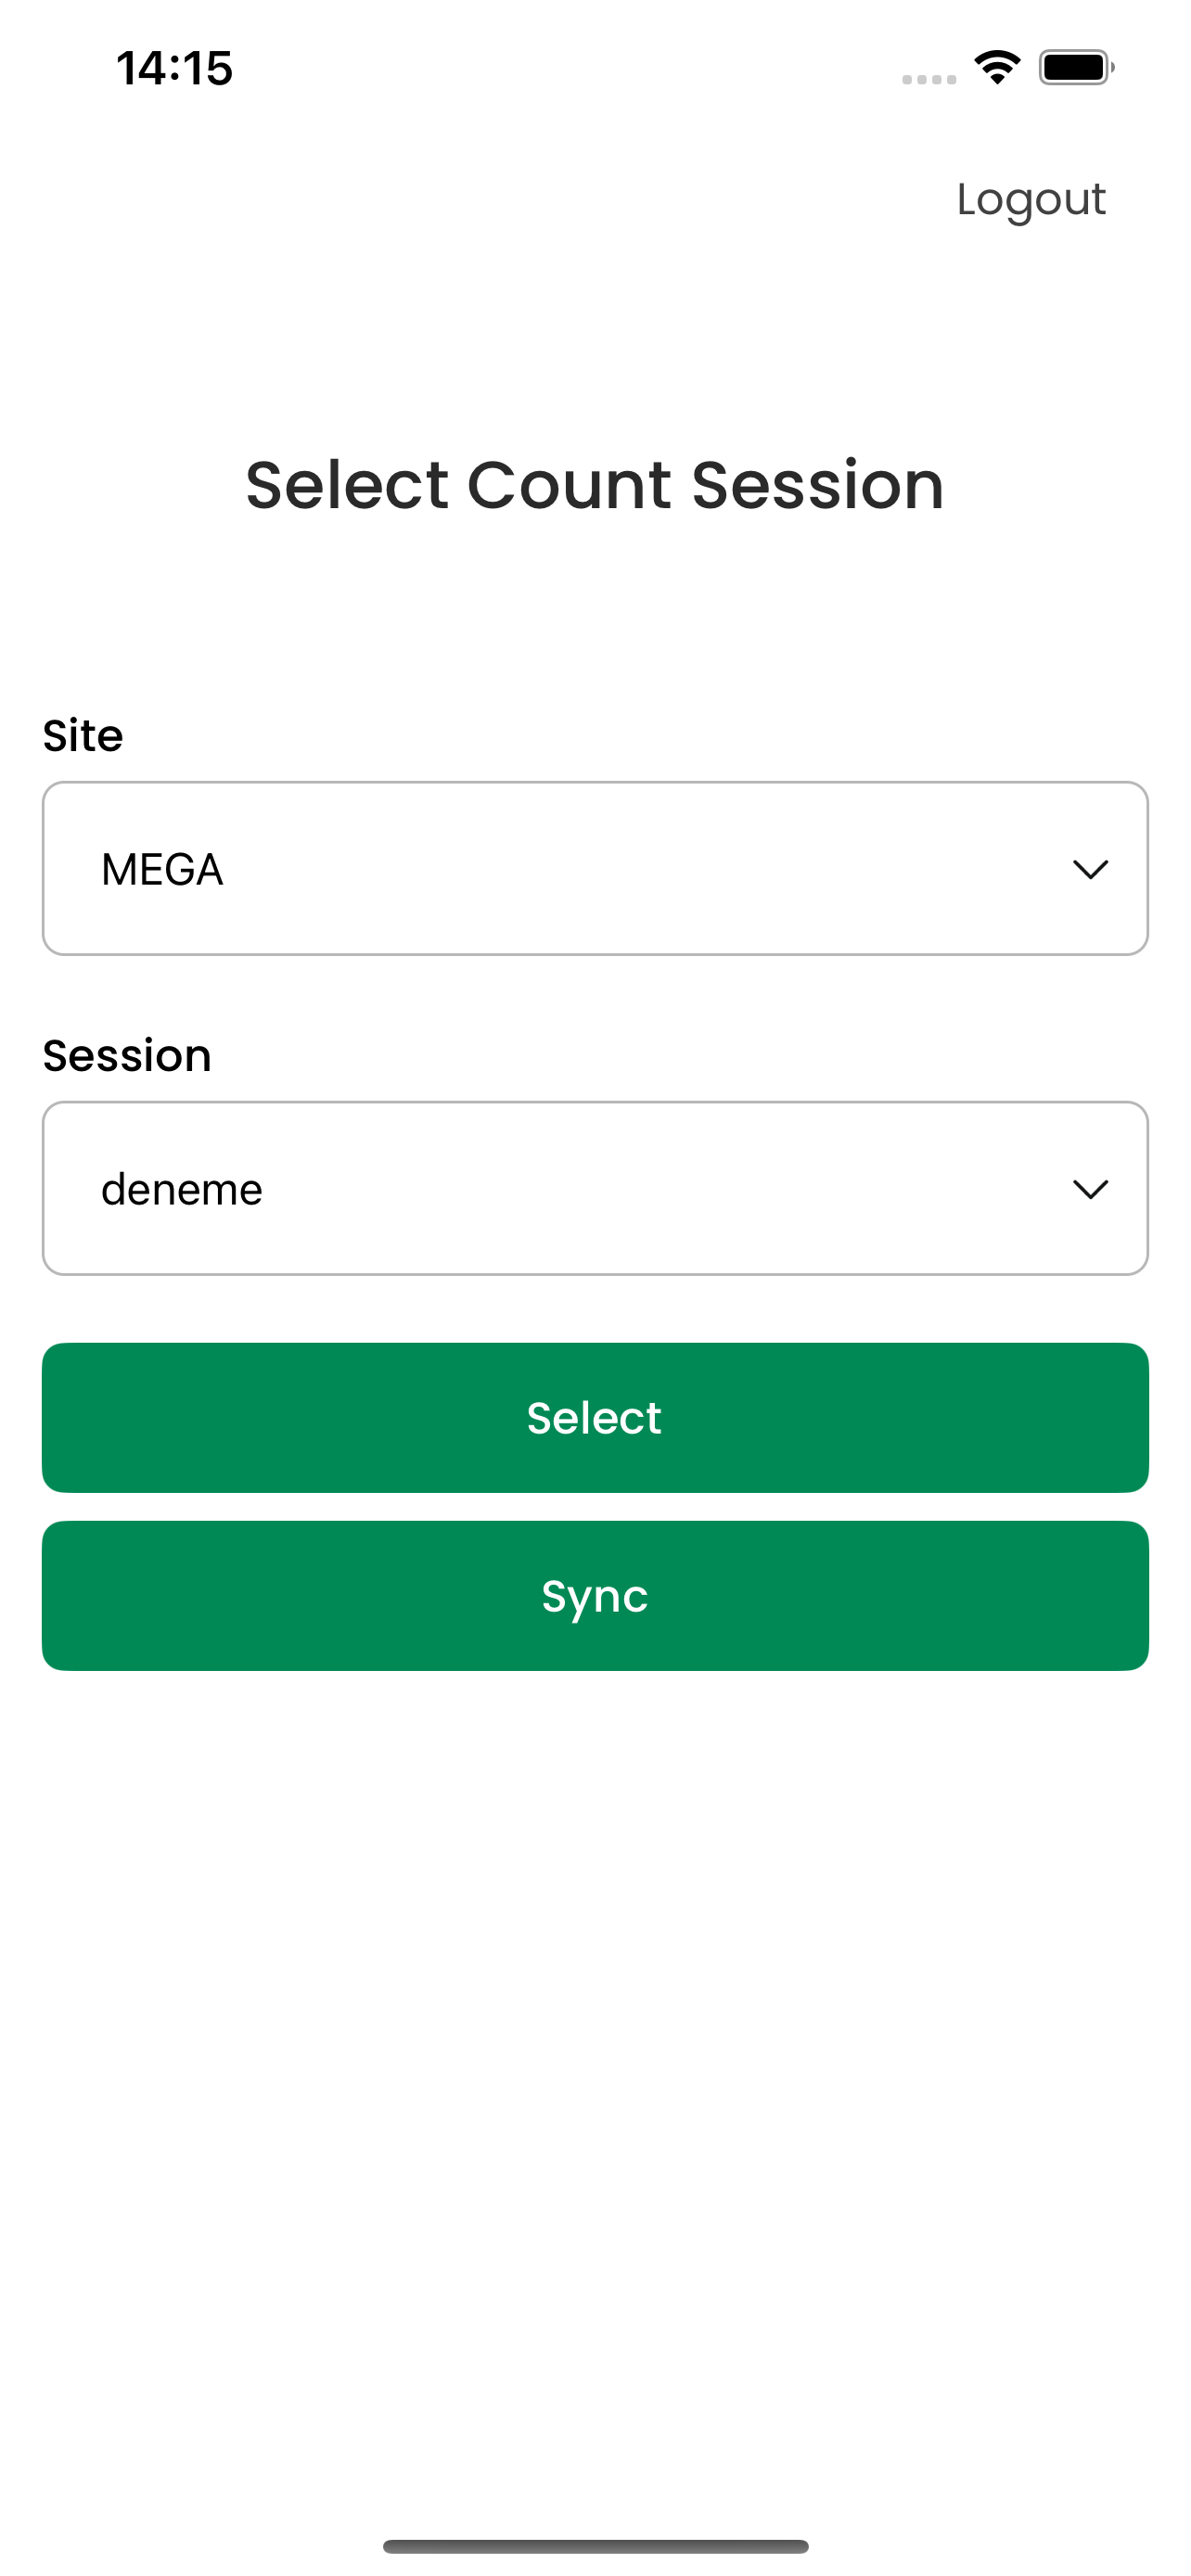Open the Site dropdown showing MEGA
1191x2576 pixels.
coord(595,868)
